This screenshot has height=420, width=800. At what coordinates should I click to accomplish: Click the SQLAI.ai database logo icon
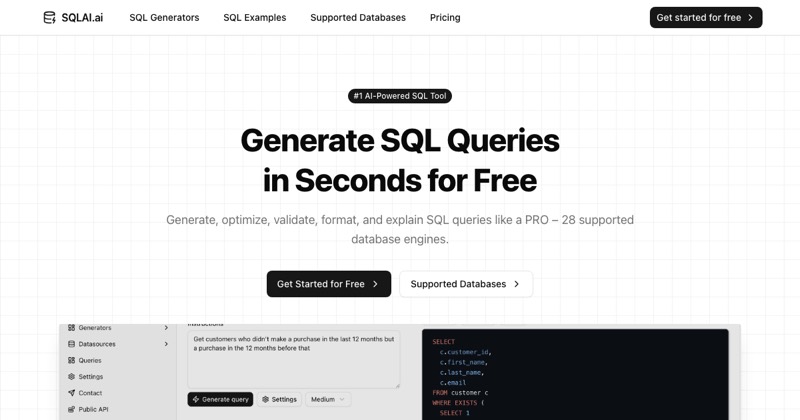click(49, 17)
